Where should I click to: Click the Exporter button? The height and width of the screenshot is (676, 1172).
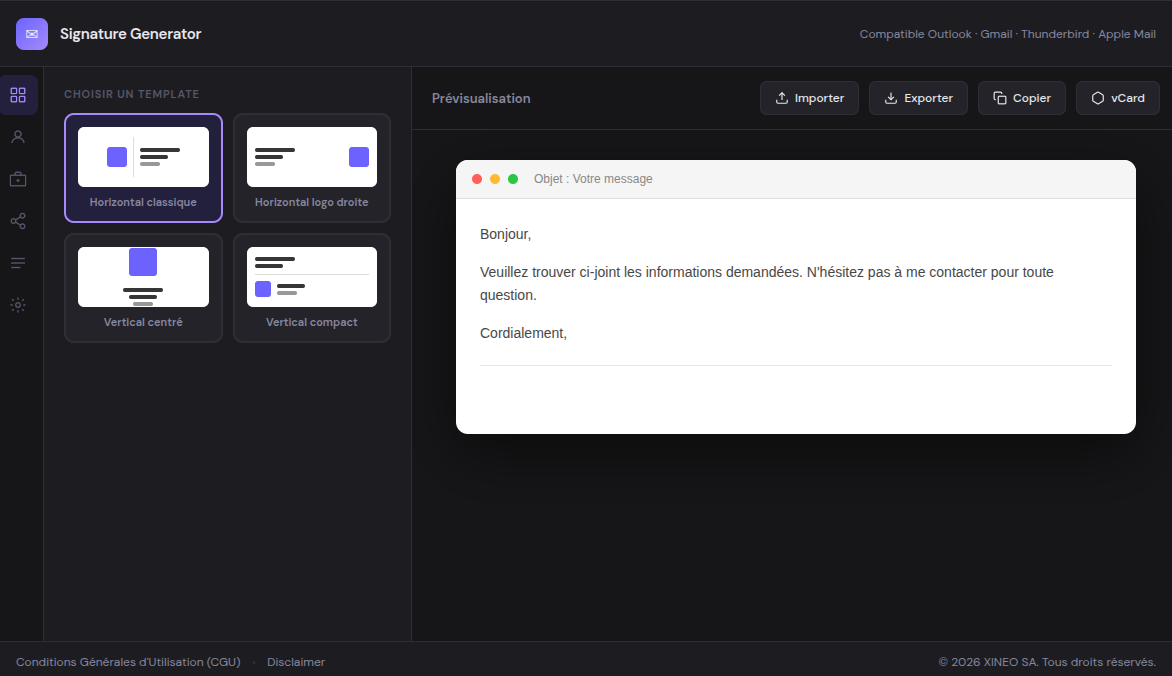(x=919, y=98)
